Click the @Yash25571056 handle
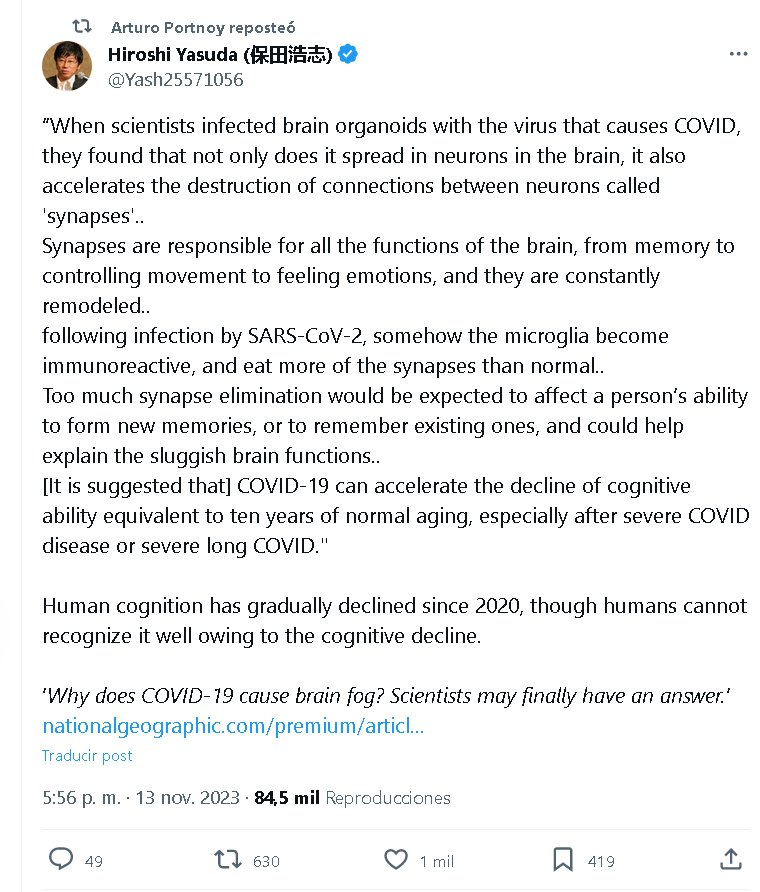This screenshot has width=760, height=892. pyautogui.click(x=175, y=80)
